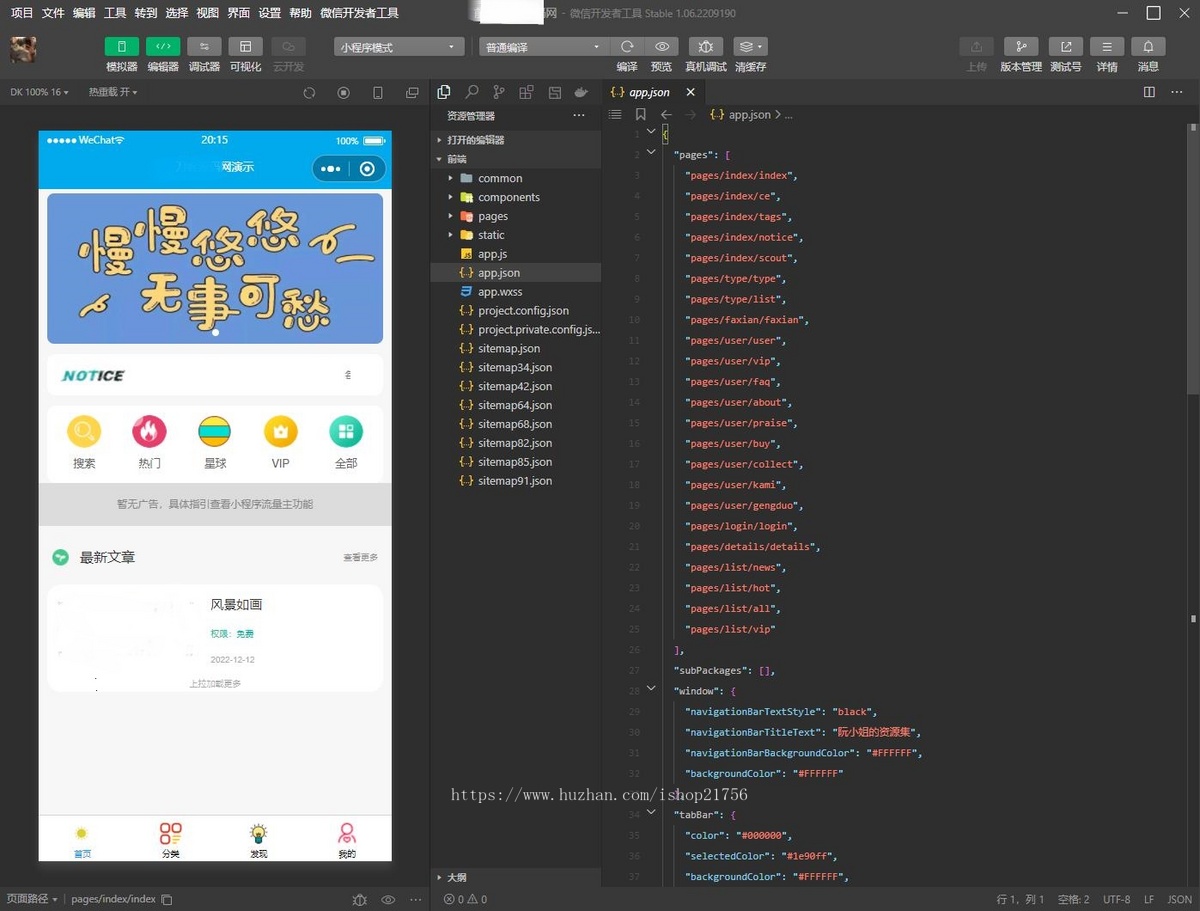Image resolution: width=1200 pixels, height=911 pixels.
Task: Open the search icon in editor activity bar
Action: [471, 92]
